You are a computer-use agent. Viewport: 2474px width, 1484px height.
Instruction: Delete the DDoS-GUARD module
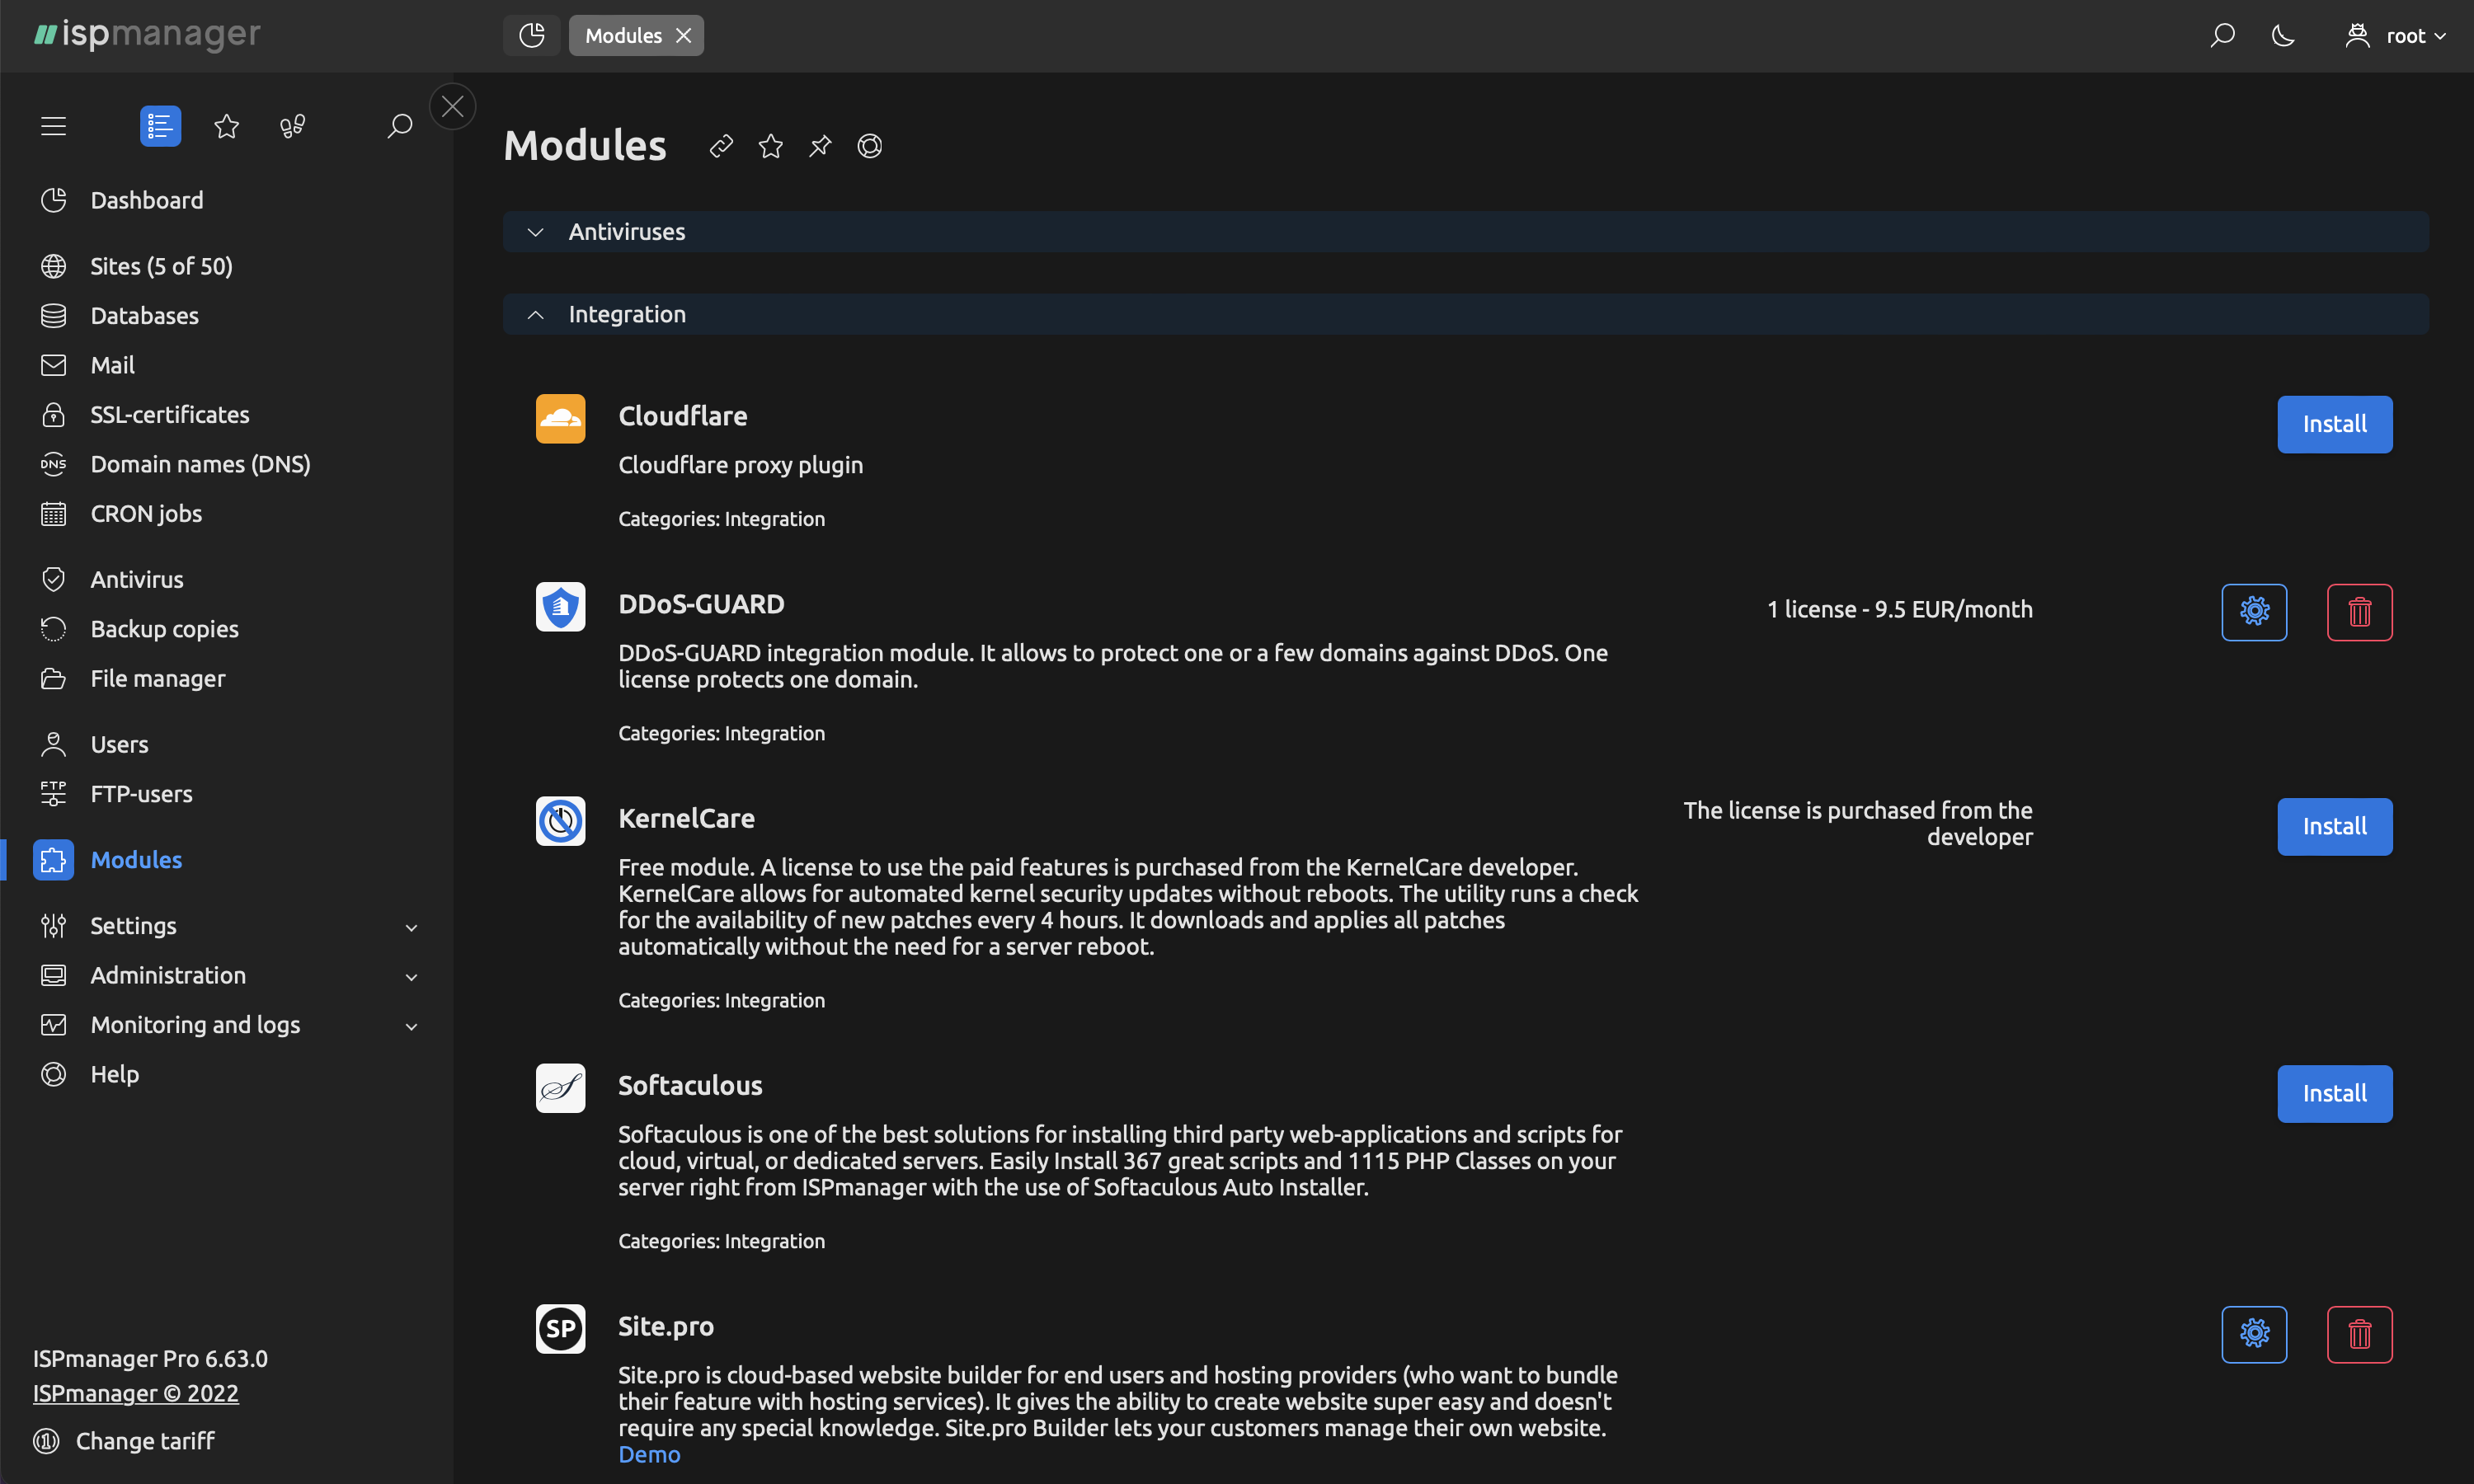click(x=2359, y=612)
